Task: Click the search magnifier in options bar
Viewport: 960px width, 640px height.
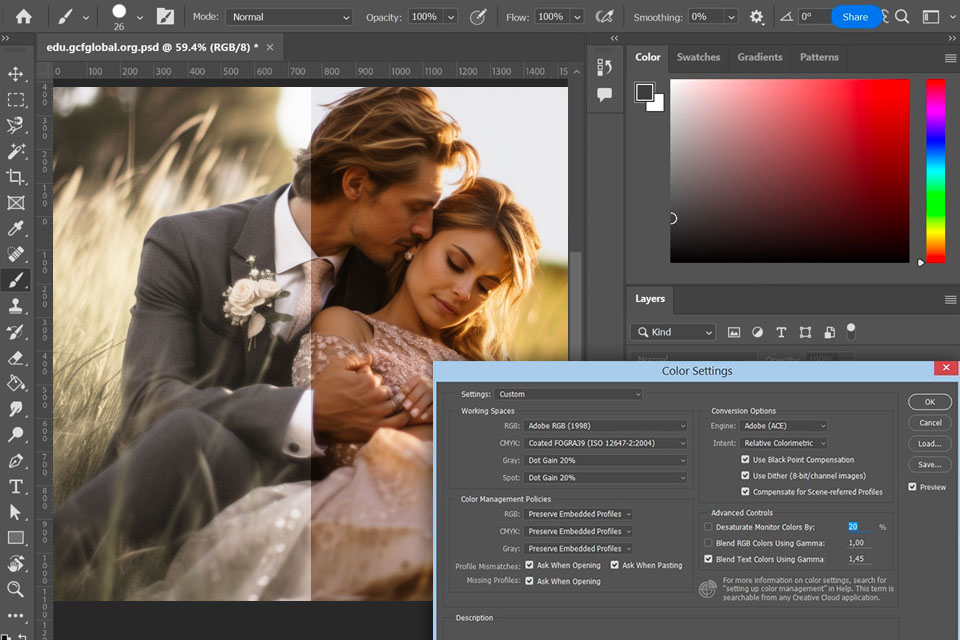Action: coord(901,17)
